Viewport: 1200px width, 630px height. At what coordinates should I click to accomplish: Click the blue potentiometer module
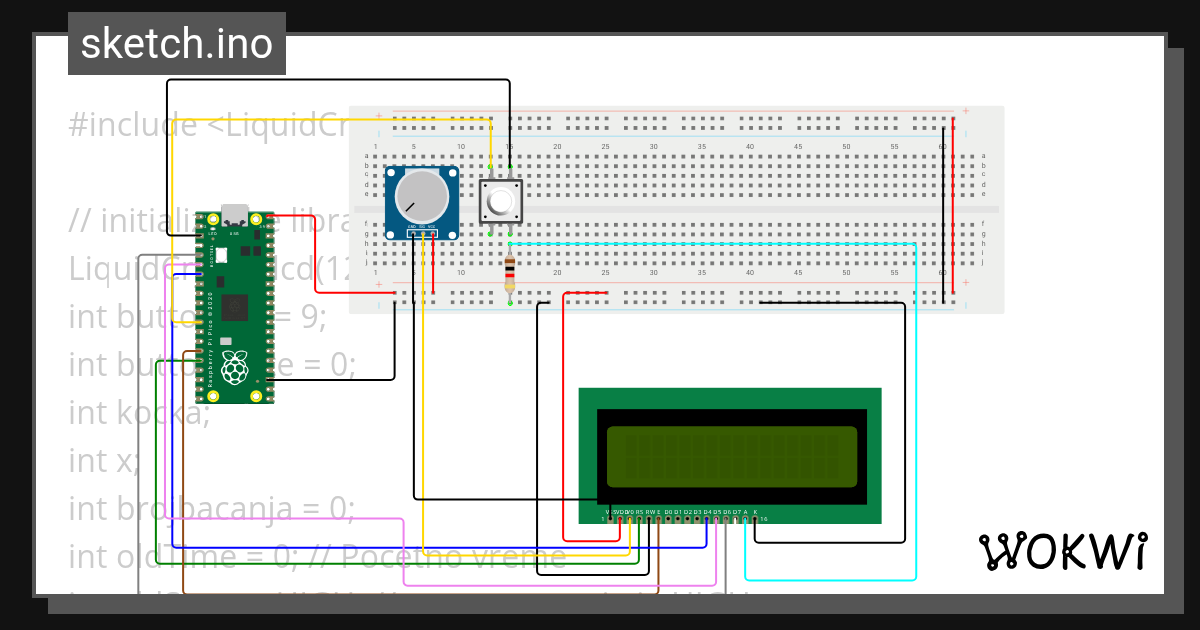420,200
